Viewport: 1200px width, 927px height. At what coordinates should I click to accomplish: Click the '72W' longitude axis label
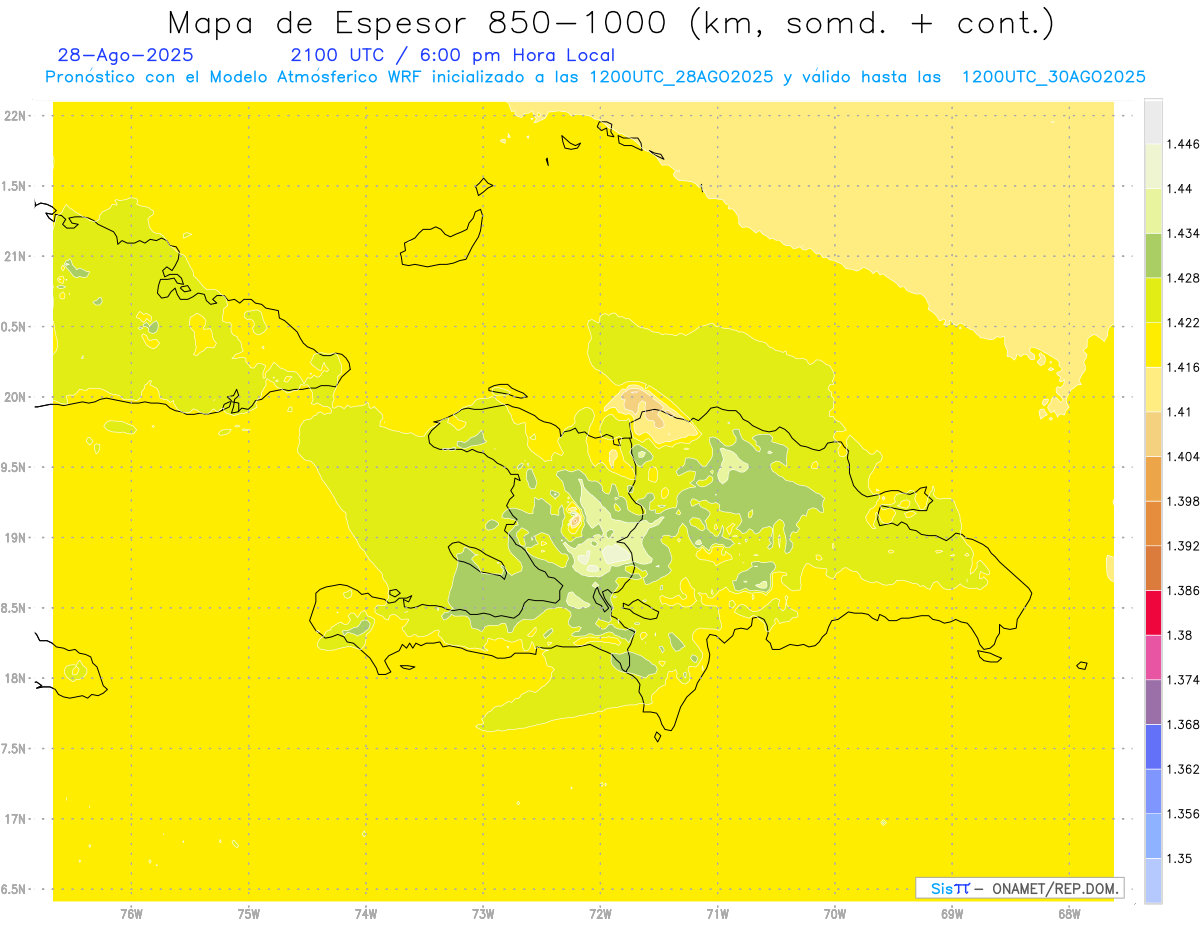click(600, 913)
